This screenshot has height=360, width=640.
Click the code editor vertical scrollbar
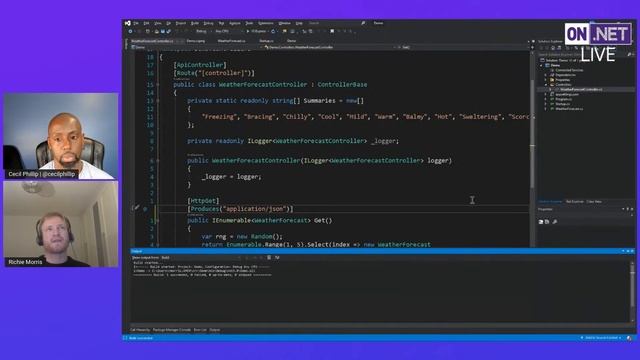click(532, 147)
